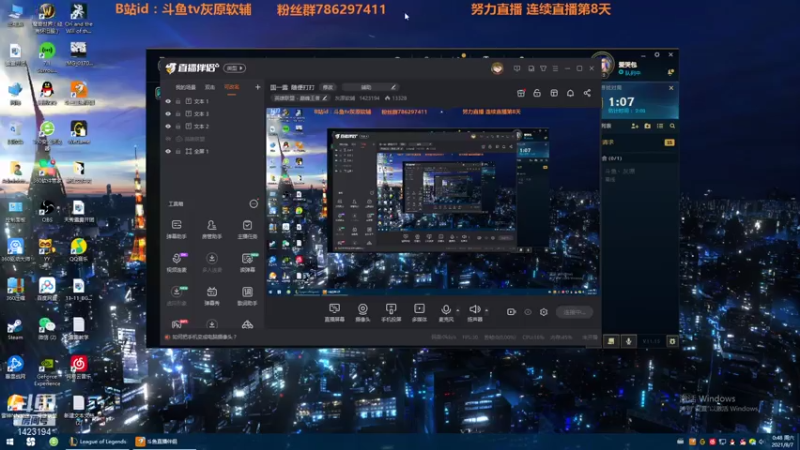Open the gear settings beside the start button
This screenshot has height=450, width=800.
click(543, 312)
